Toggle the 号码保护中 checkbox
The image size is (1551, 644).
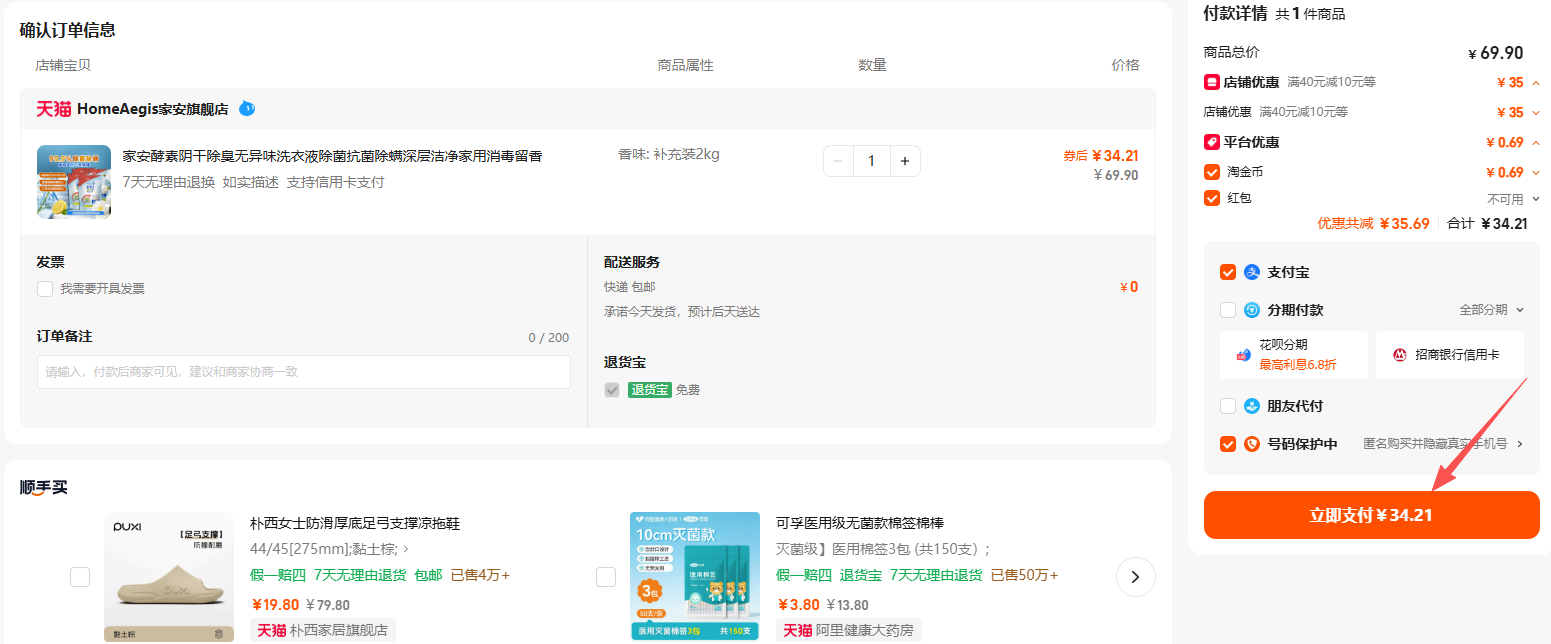click(1228, 444)
